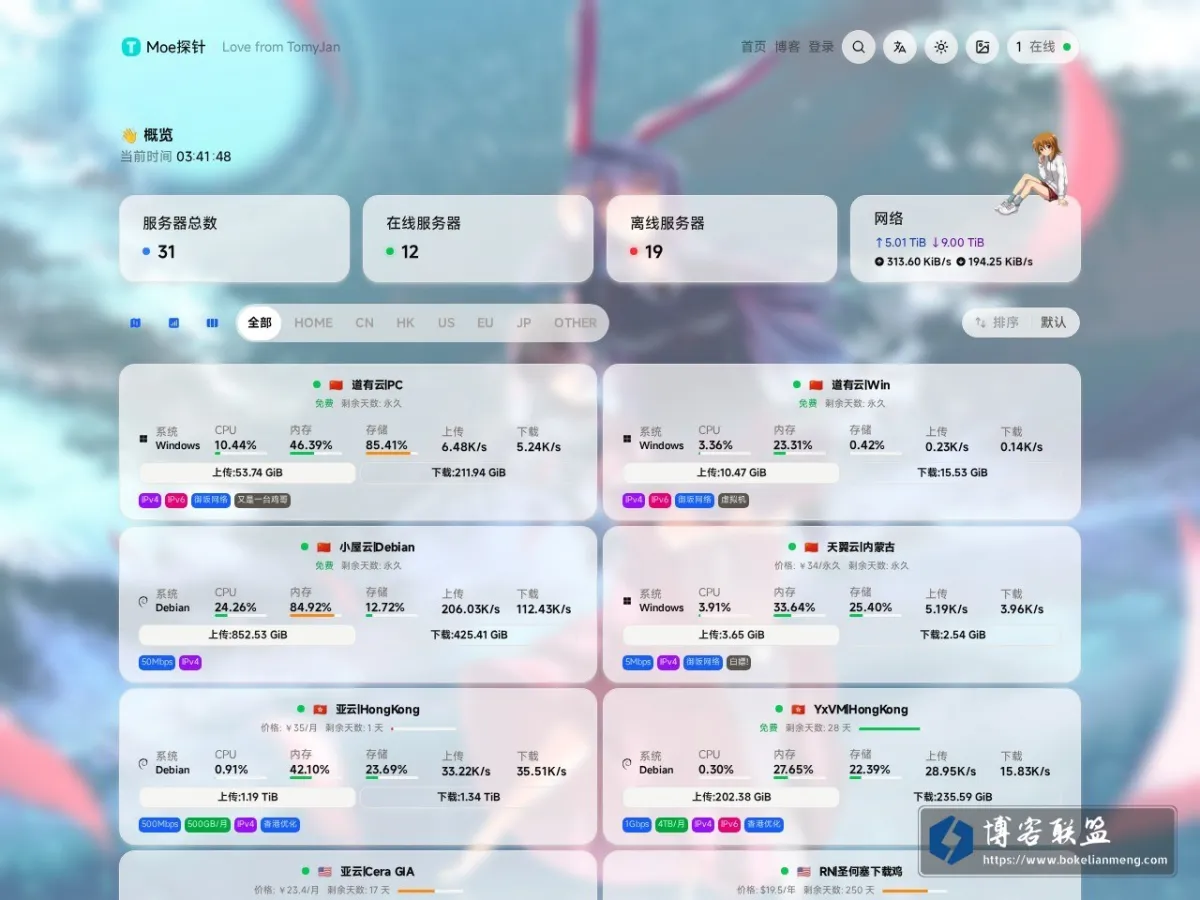Open the 博客 link

pyautogui.click(x=787, y=47)
